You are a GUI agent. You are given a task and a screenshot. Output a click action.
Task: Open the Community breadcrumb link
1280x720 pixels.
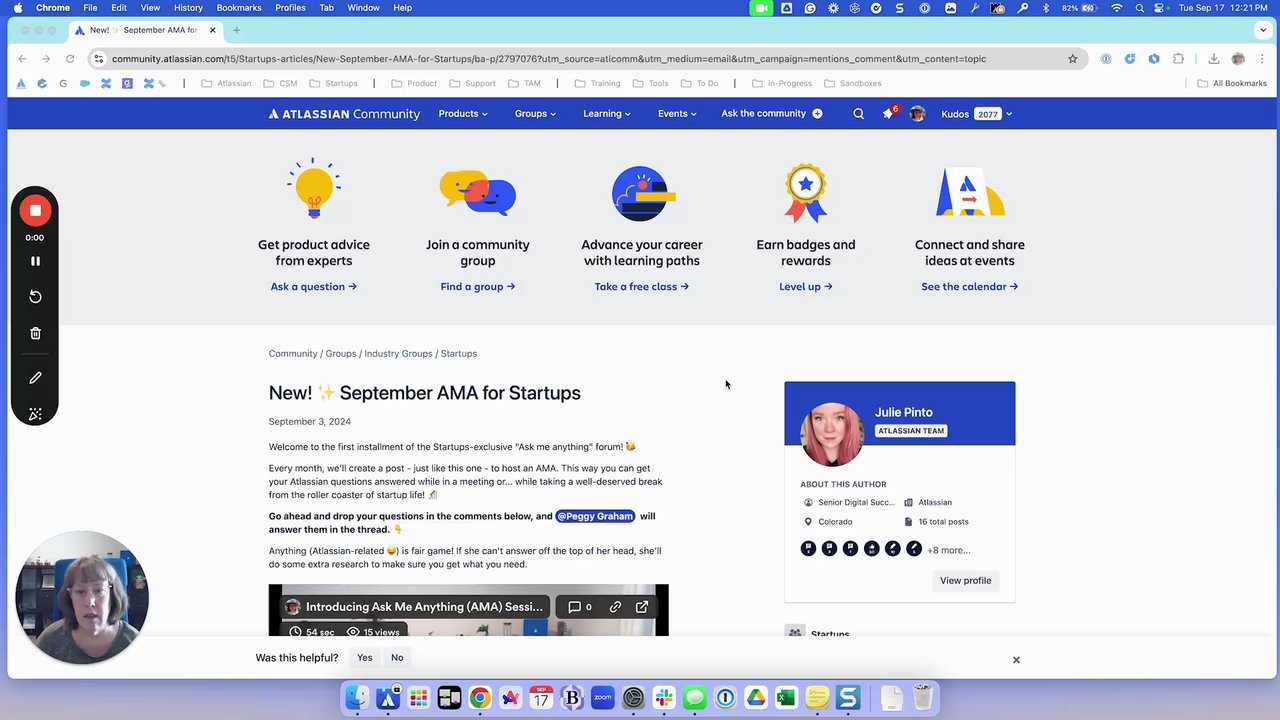pos(293,354)
